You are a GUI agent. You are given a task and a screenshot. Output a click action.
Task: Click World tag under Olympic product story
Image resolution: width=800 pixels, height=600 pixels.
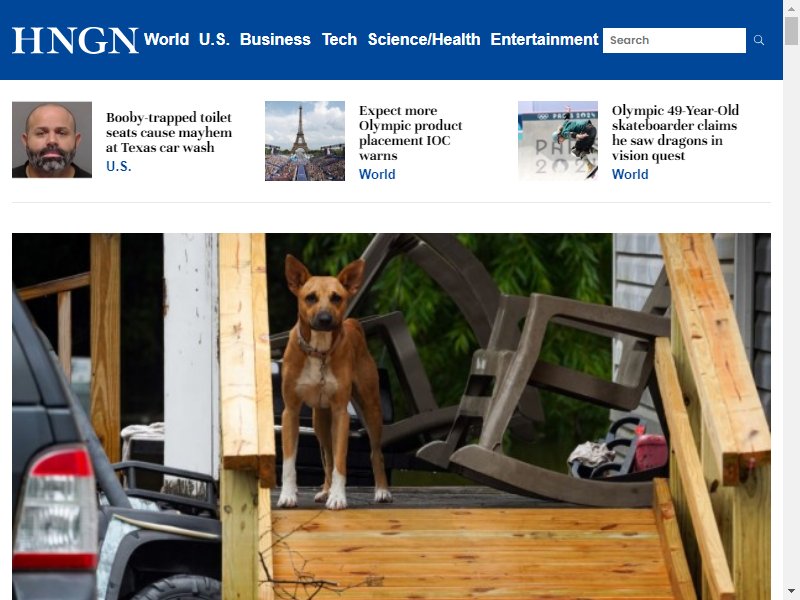click(377, 174)
